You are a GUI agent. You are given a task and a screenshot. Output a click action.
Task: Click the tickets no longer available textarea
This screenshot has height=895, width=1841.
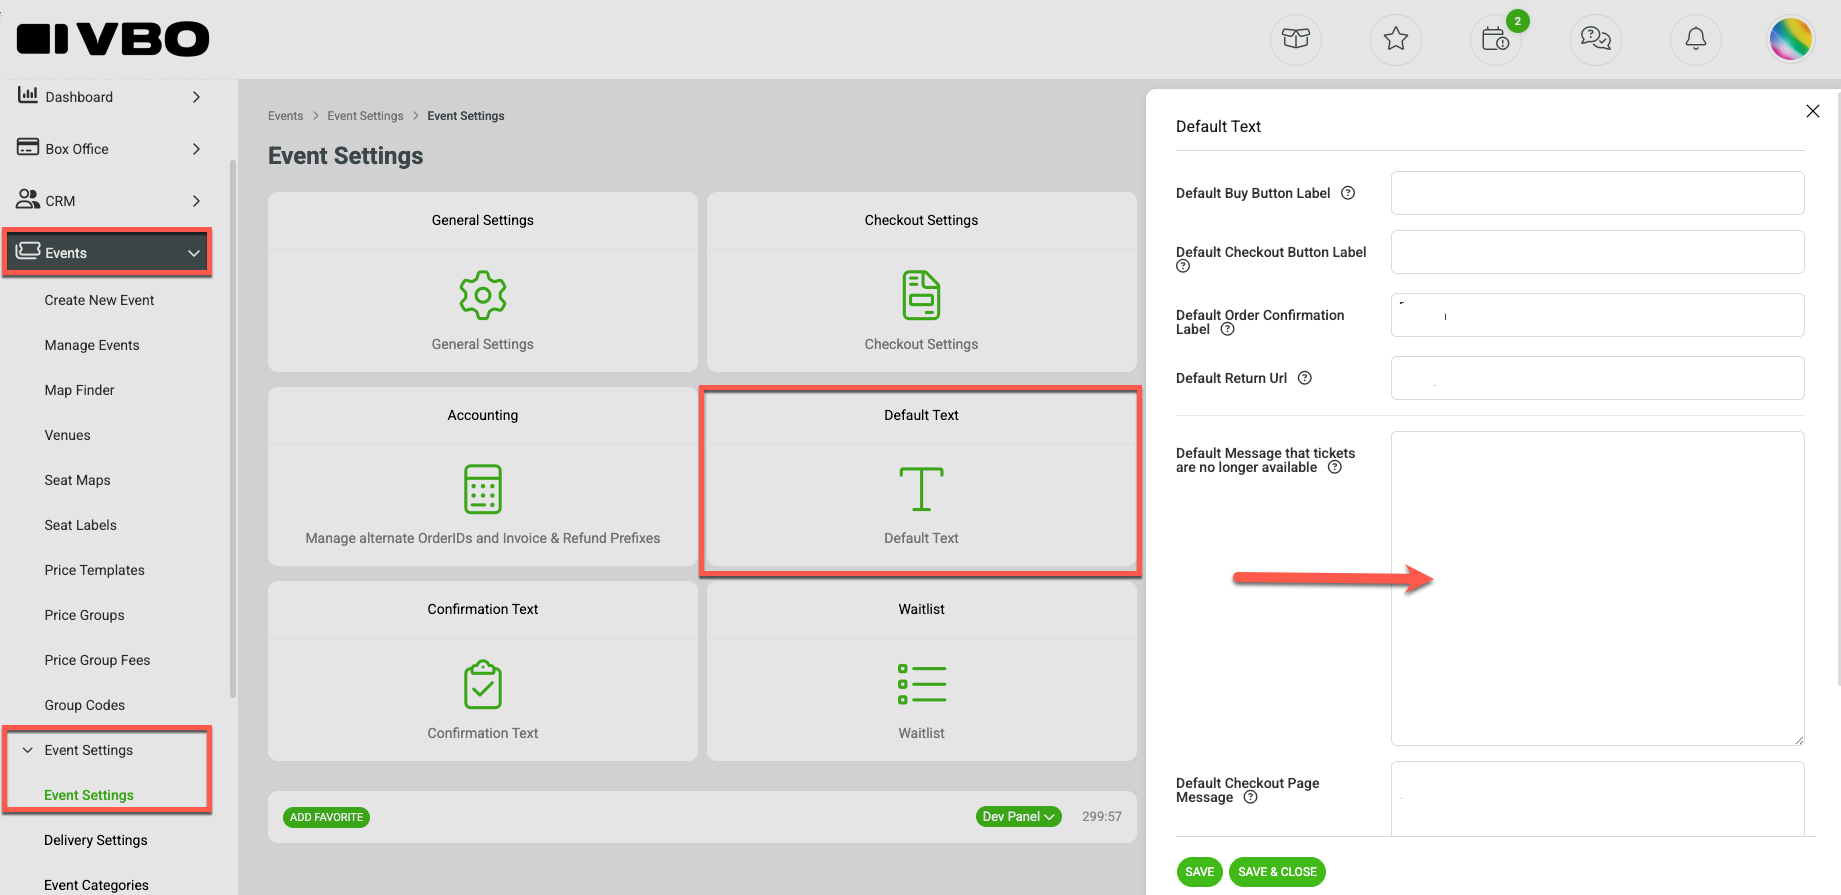point(1597,588)
